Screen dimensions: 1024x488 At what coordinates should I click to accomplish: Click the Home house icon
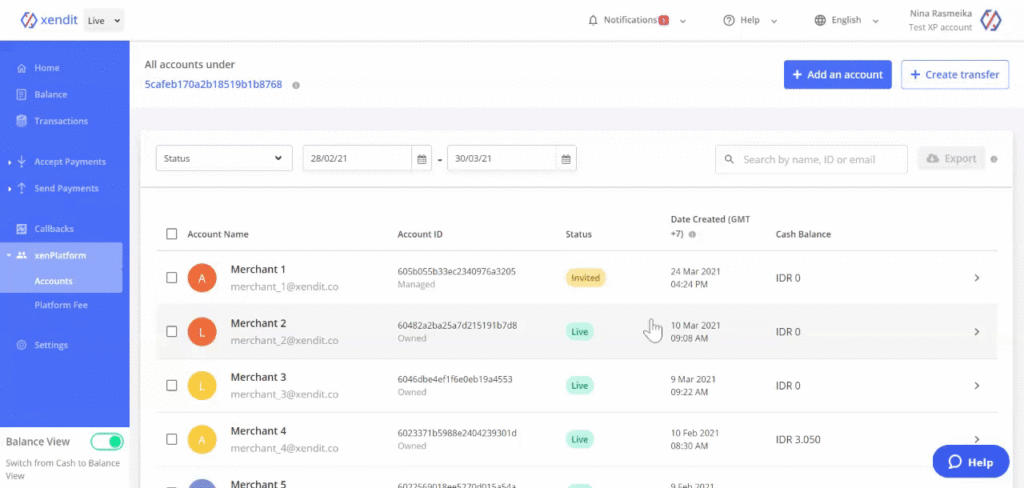click(22, 68)
